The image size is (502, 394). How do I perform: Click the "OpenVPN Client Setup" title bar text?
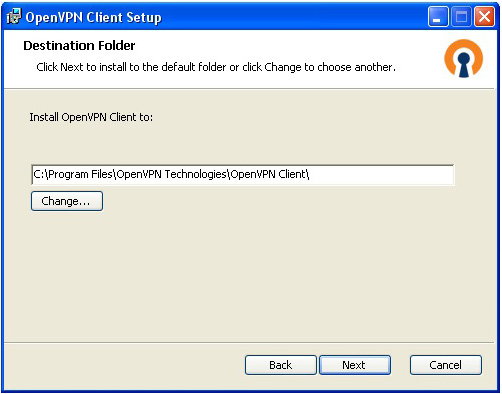pos(93,17)
